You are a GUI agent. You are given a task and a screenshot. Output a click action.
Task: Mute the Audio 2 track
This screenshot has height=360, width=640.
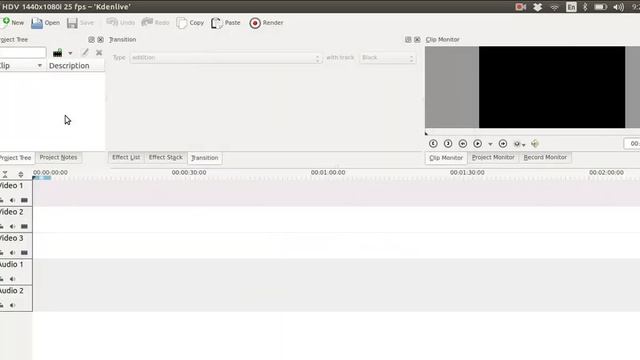tap(13, 305)
